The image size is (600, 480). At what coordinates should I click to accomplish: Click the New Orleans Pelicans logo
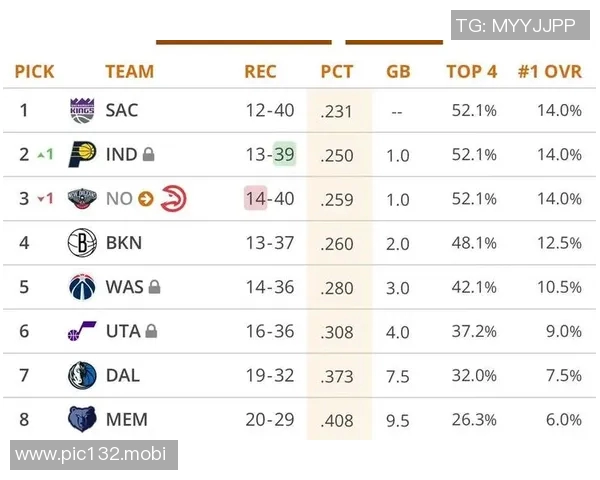pos(82,199)
